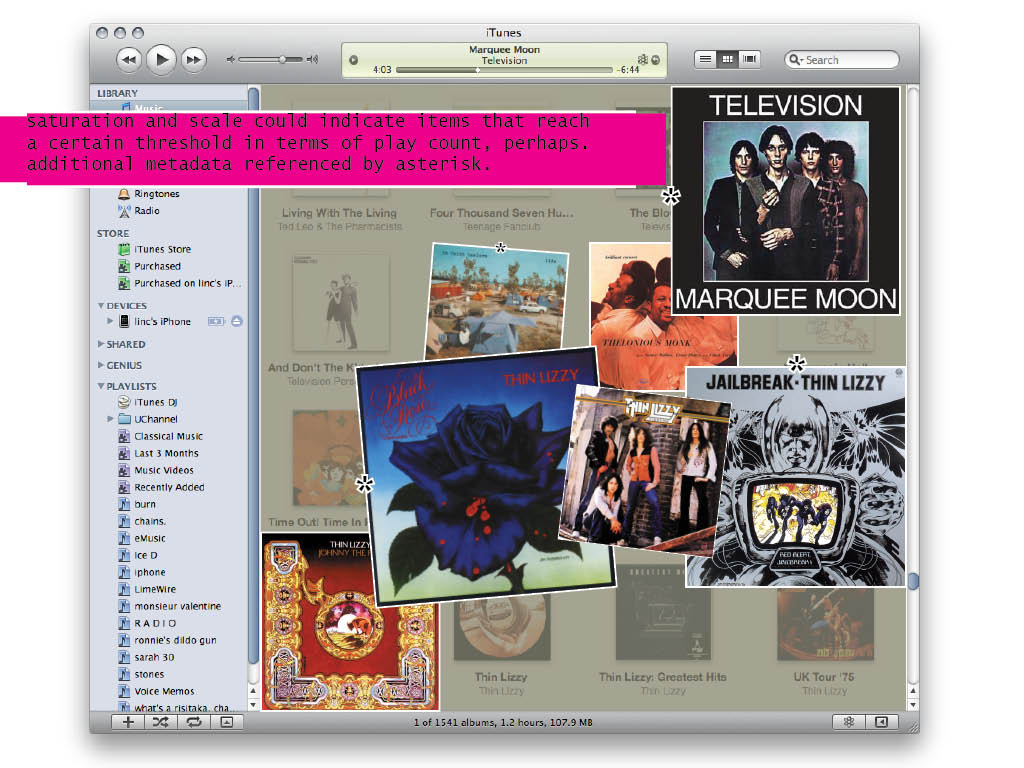Viewport: 1024px width, 768px height.
Task: Toggle shuffle mode
Action: click(x=161, y=722)
